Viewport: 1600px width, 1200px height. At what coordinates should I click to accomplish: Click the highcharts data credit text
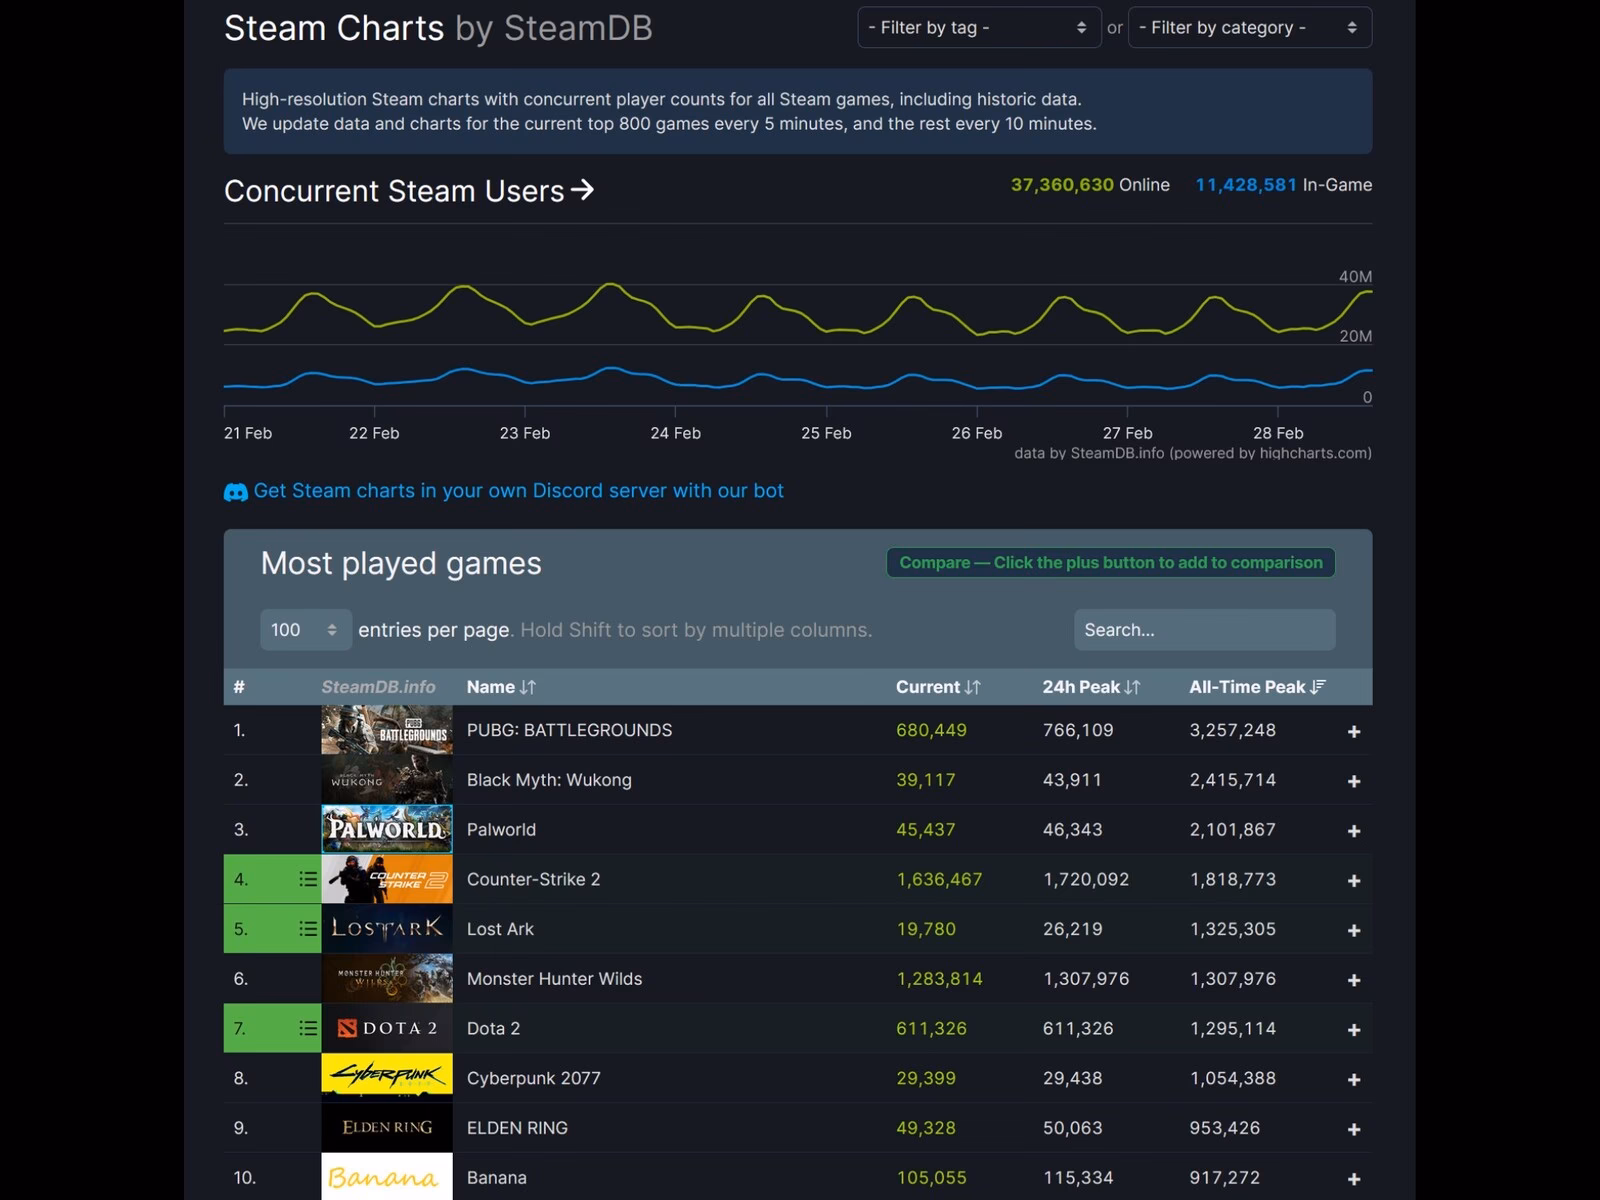point(1193,453)
